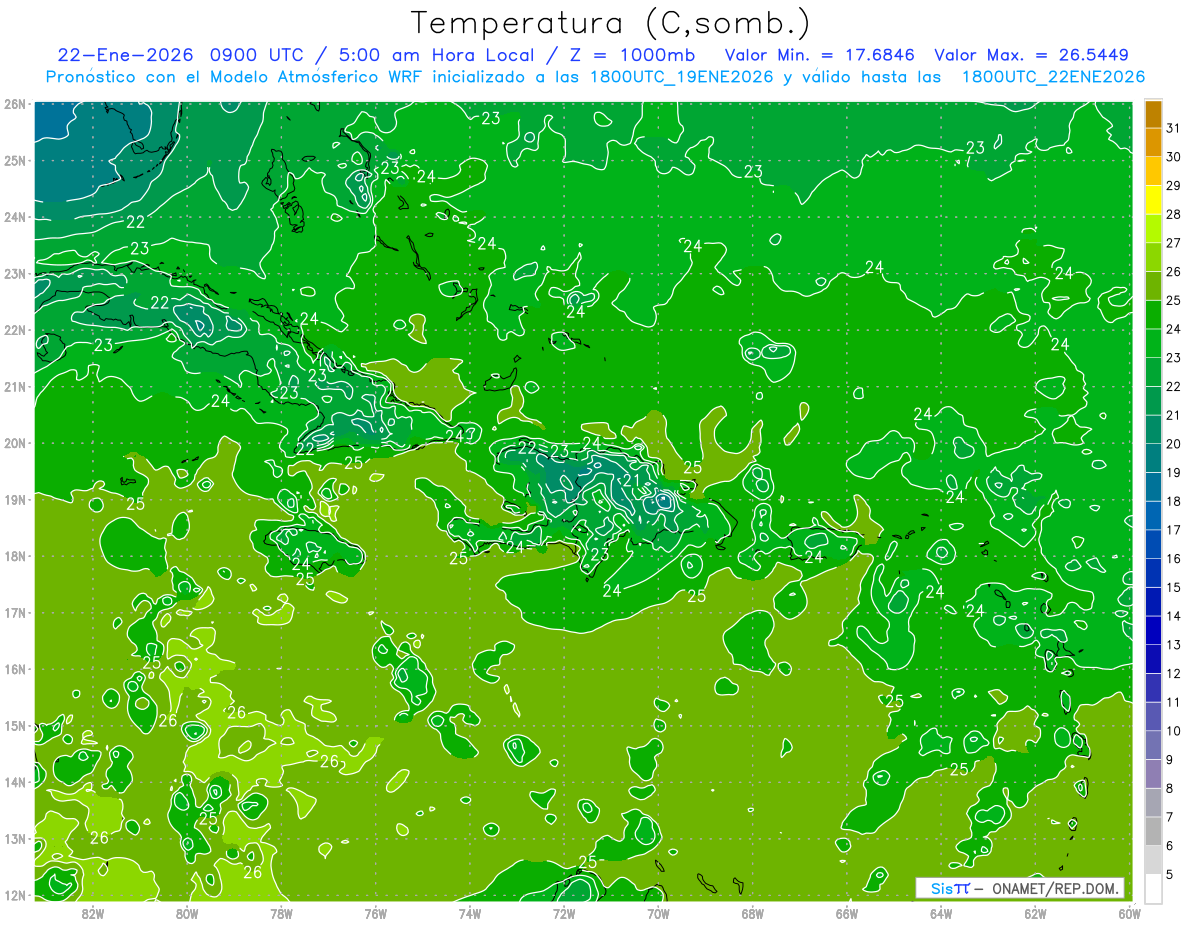Click the colorbar scale label 5

pyautogui.click(x=1171, y=874)
